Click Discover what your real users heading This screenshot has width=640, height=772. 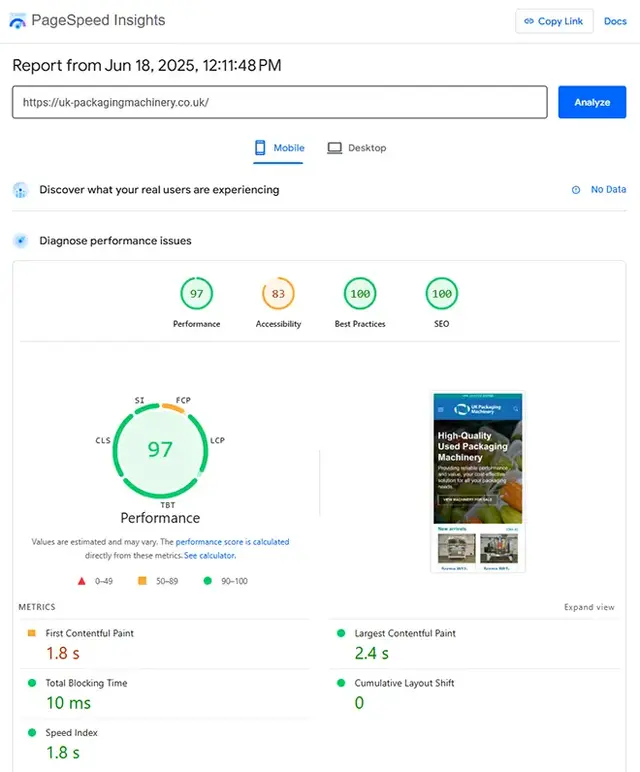pos(159,190)
